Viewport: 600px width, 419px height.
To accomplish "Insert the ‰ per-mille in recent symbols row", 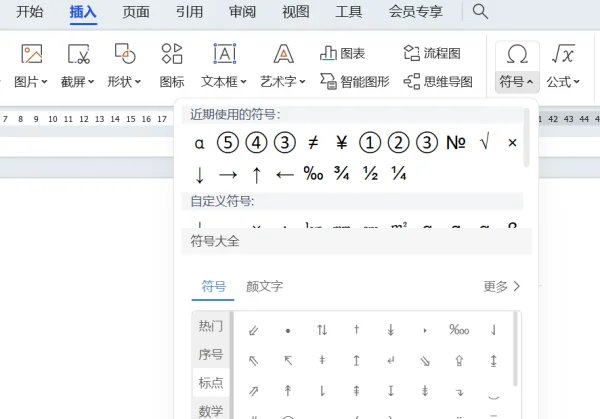I will click(x=313, y=173).
